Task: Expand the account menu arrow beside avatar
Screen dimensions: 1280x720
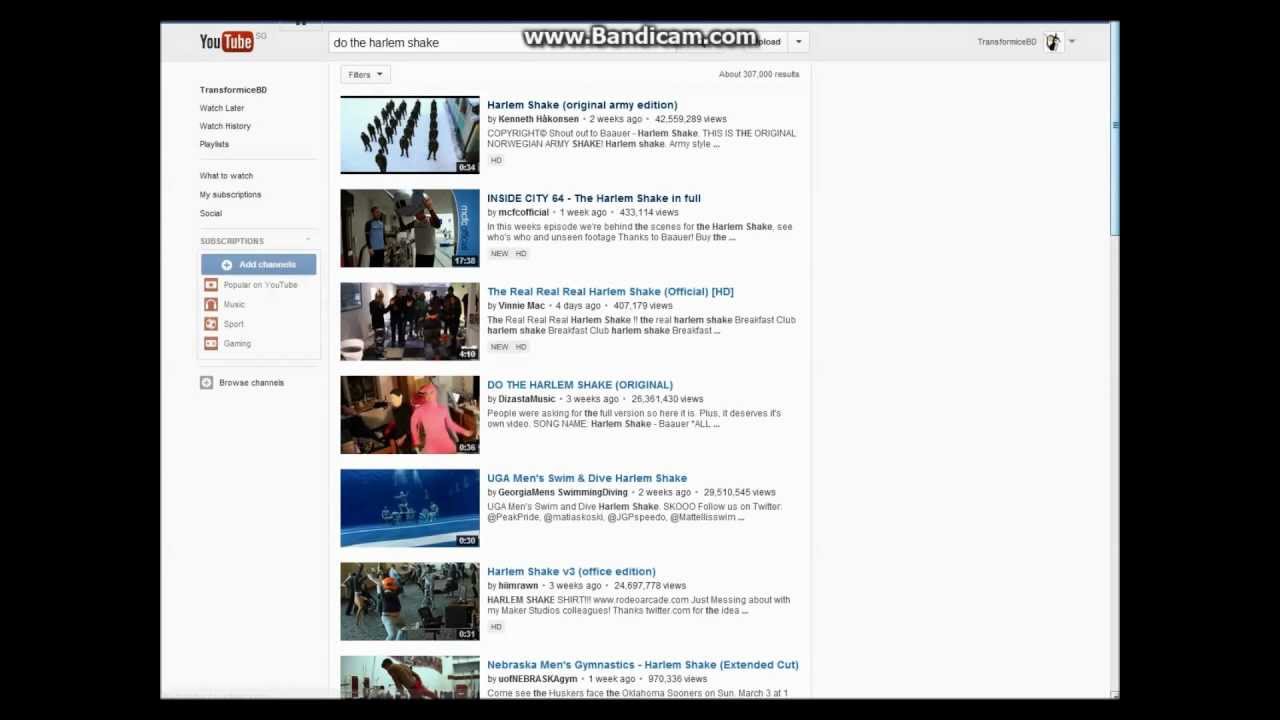Action: [x=1071, y=42]
